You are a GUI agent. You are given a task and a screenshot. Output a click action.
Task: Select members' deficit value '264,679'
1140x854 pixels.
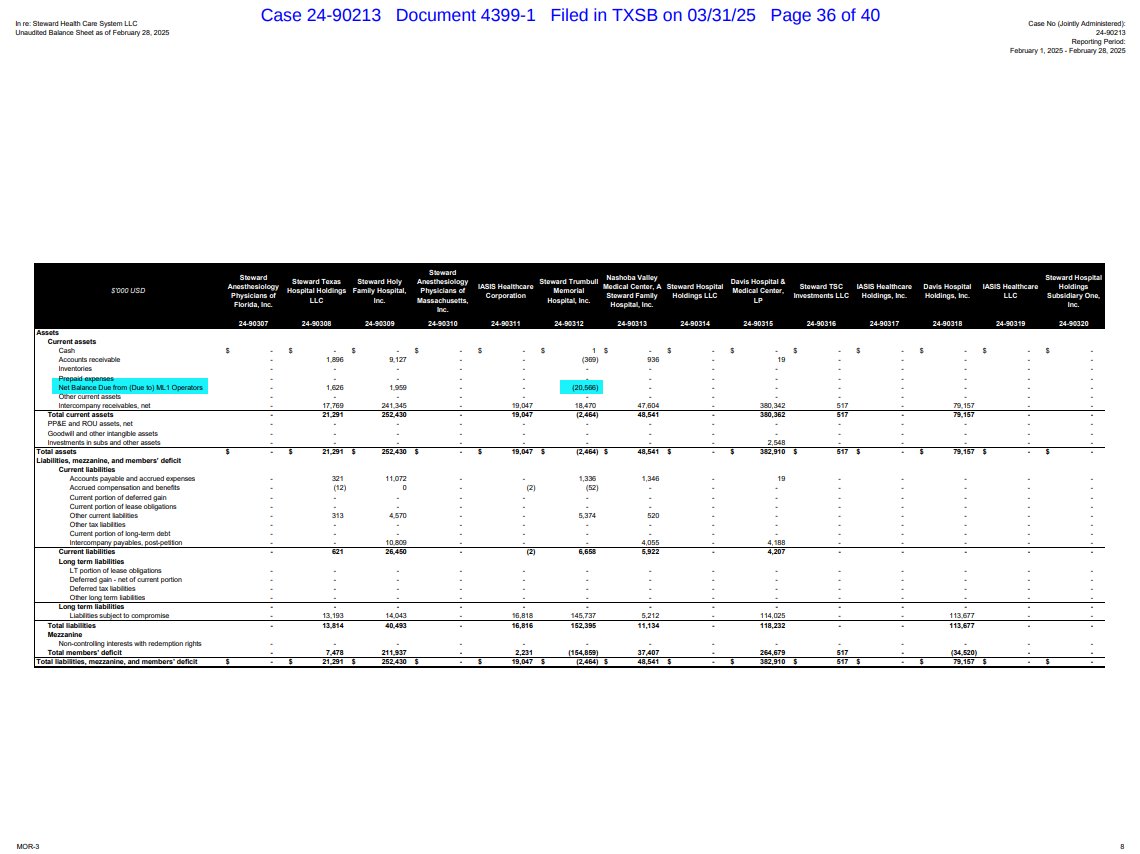772,653
